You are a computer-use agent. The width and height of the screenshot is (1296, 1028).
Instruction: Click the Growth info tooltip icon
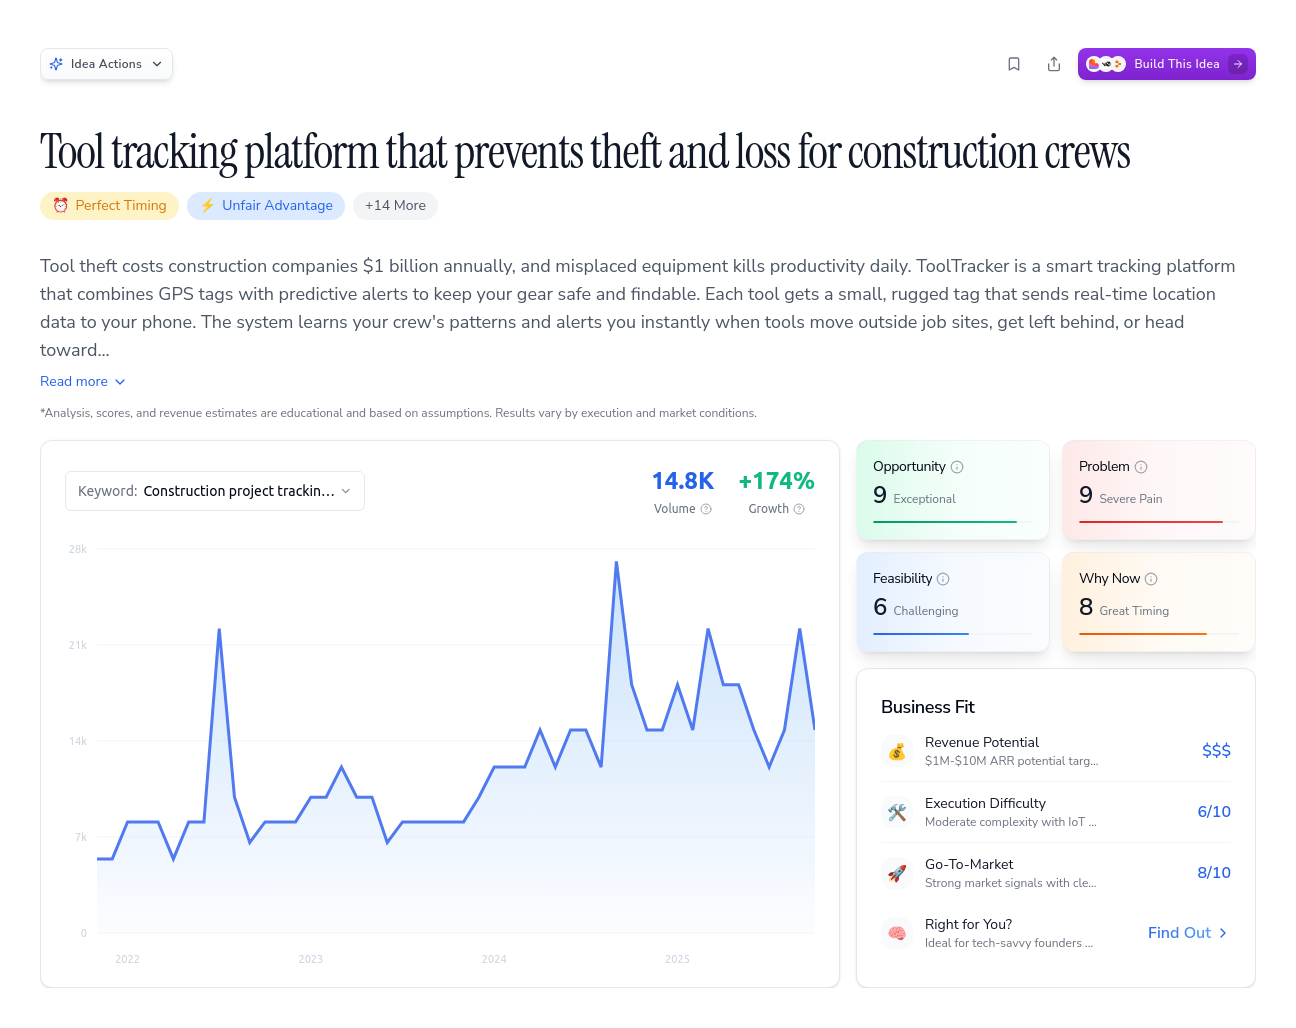coord(799,509)
